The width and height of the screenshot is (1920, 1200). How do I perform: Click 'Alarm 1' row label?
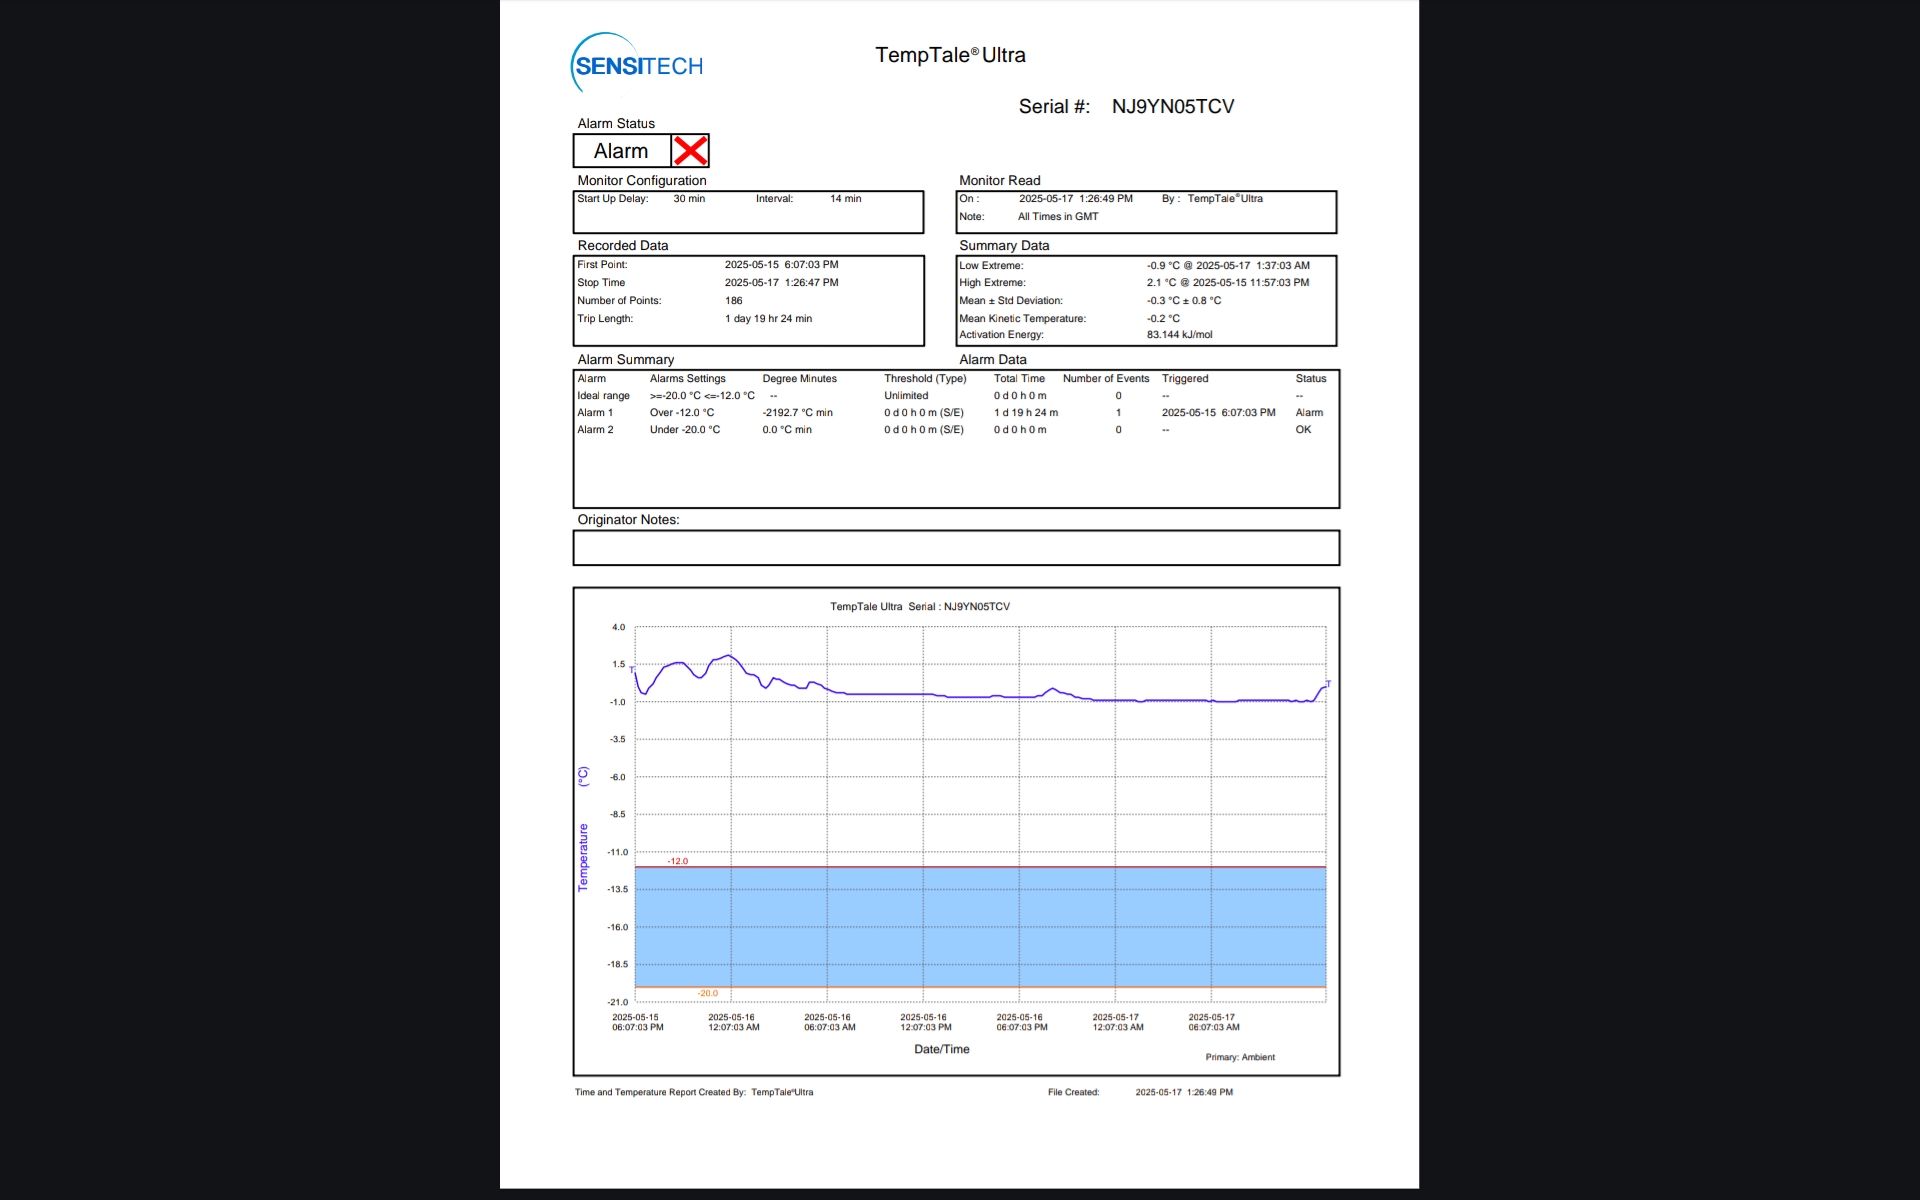tap(595, 413)
